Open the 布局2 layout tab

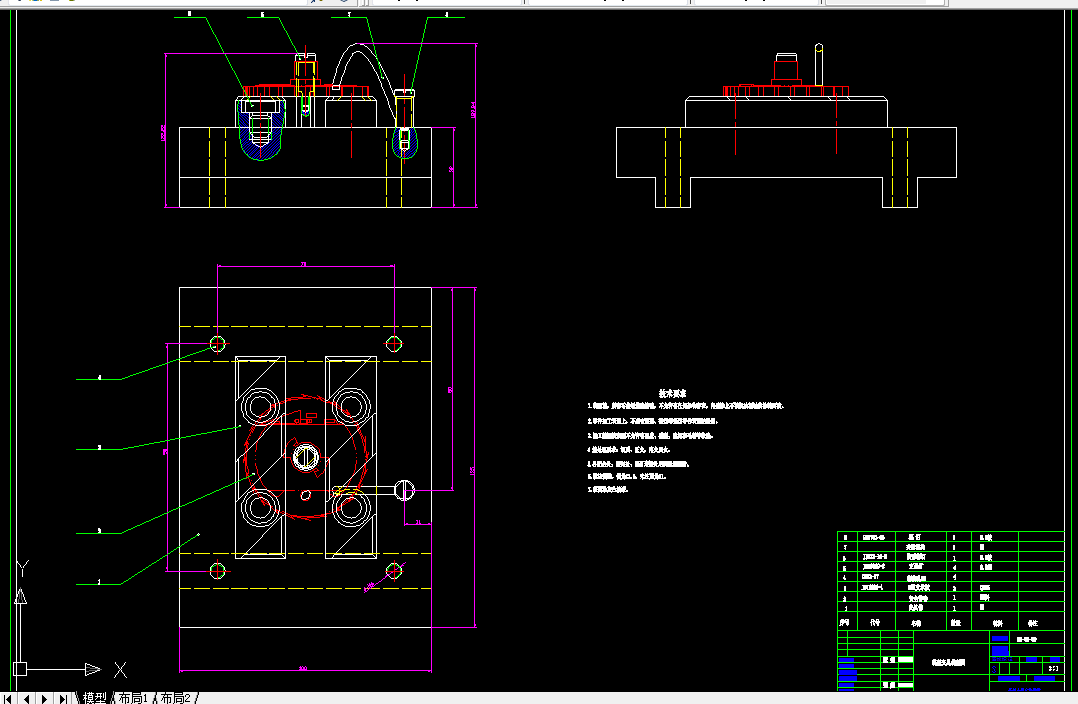click(x=176, y=698)
